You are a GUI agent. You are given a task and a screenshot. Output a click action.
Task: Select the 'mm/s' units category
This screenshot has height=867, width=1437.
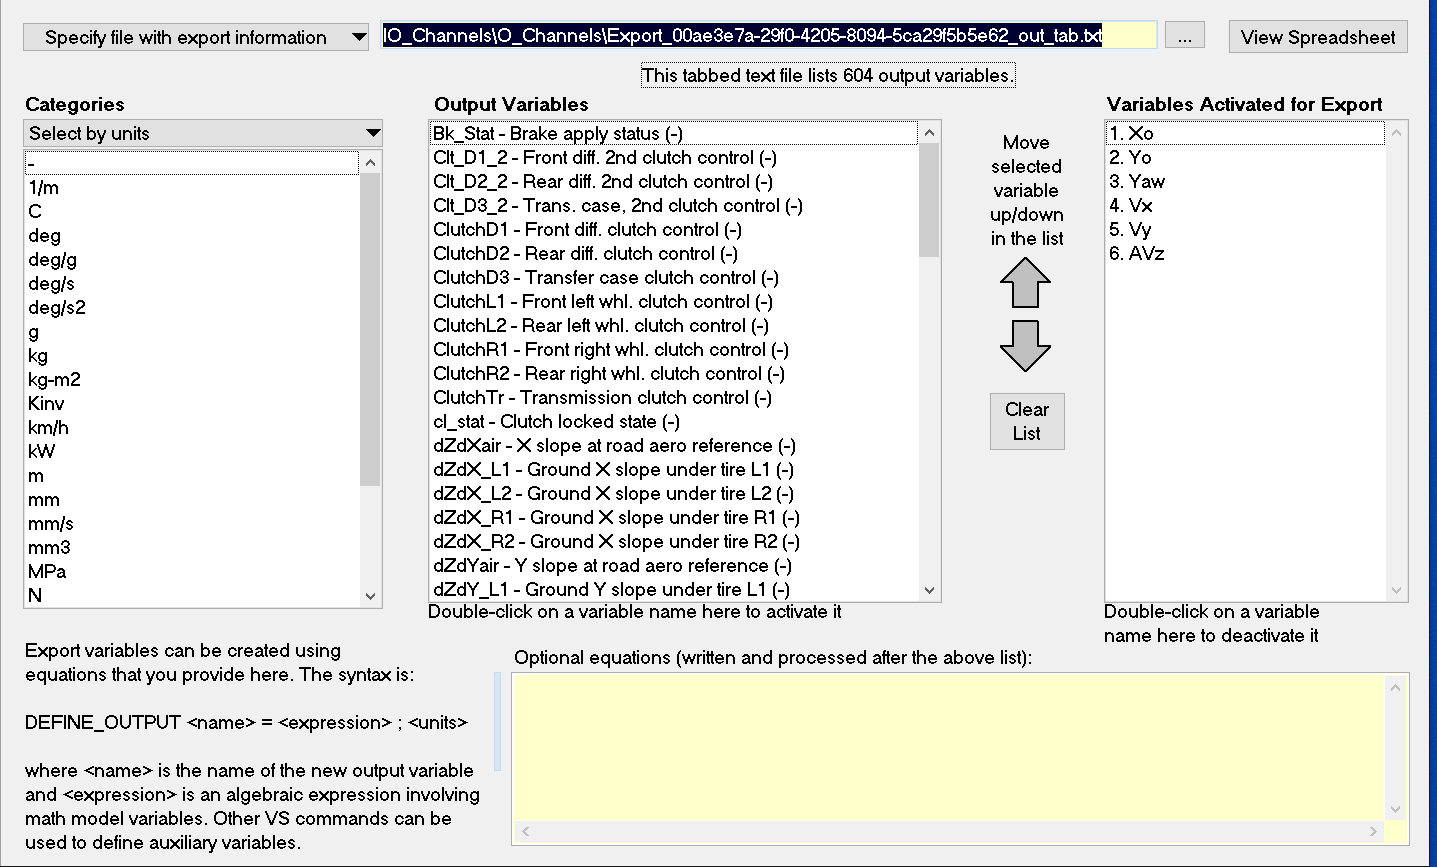pos(192,523)
